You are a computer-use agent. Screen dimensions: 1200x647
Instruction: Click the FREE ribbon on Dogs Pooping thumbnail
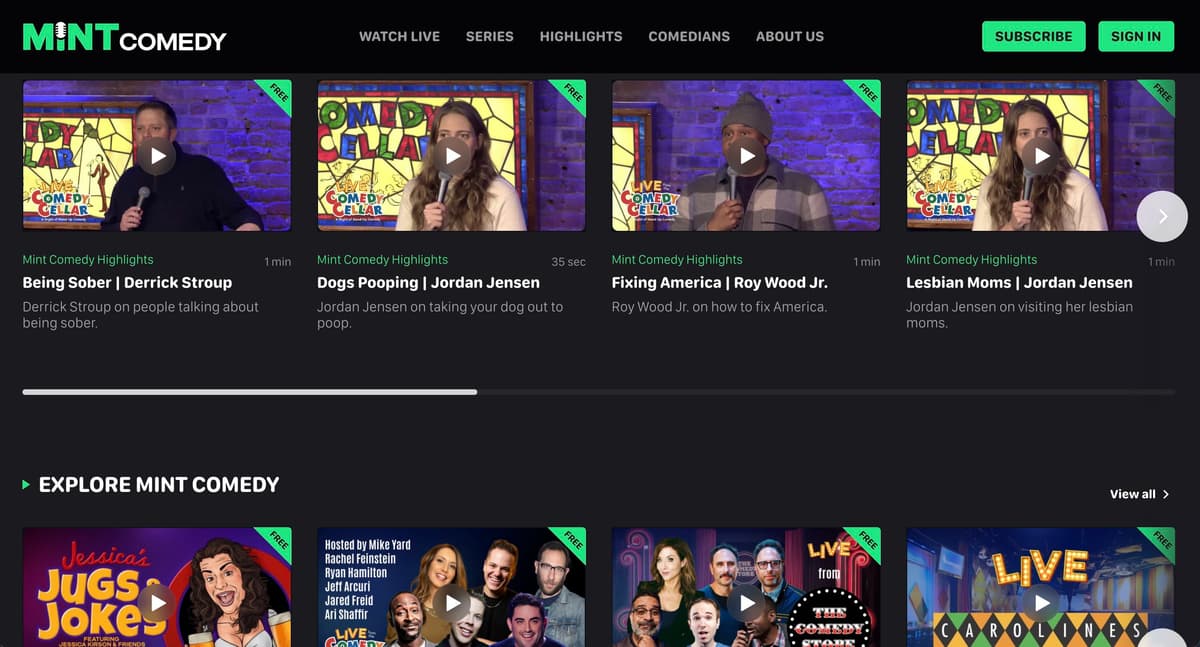pos(571,95)
